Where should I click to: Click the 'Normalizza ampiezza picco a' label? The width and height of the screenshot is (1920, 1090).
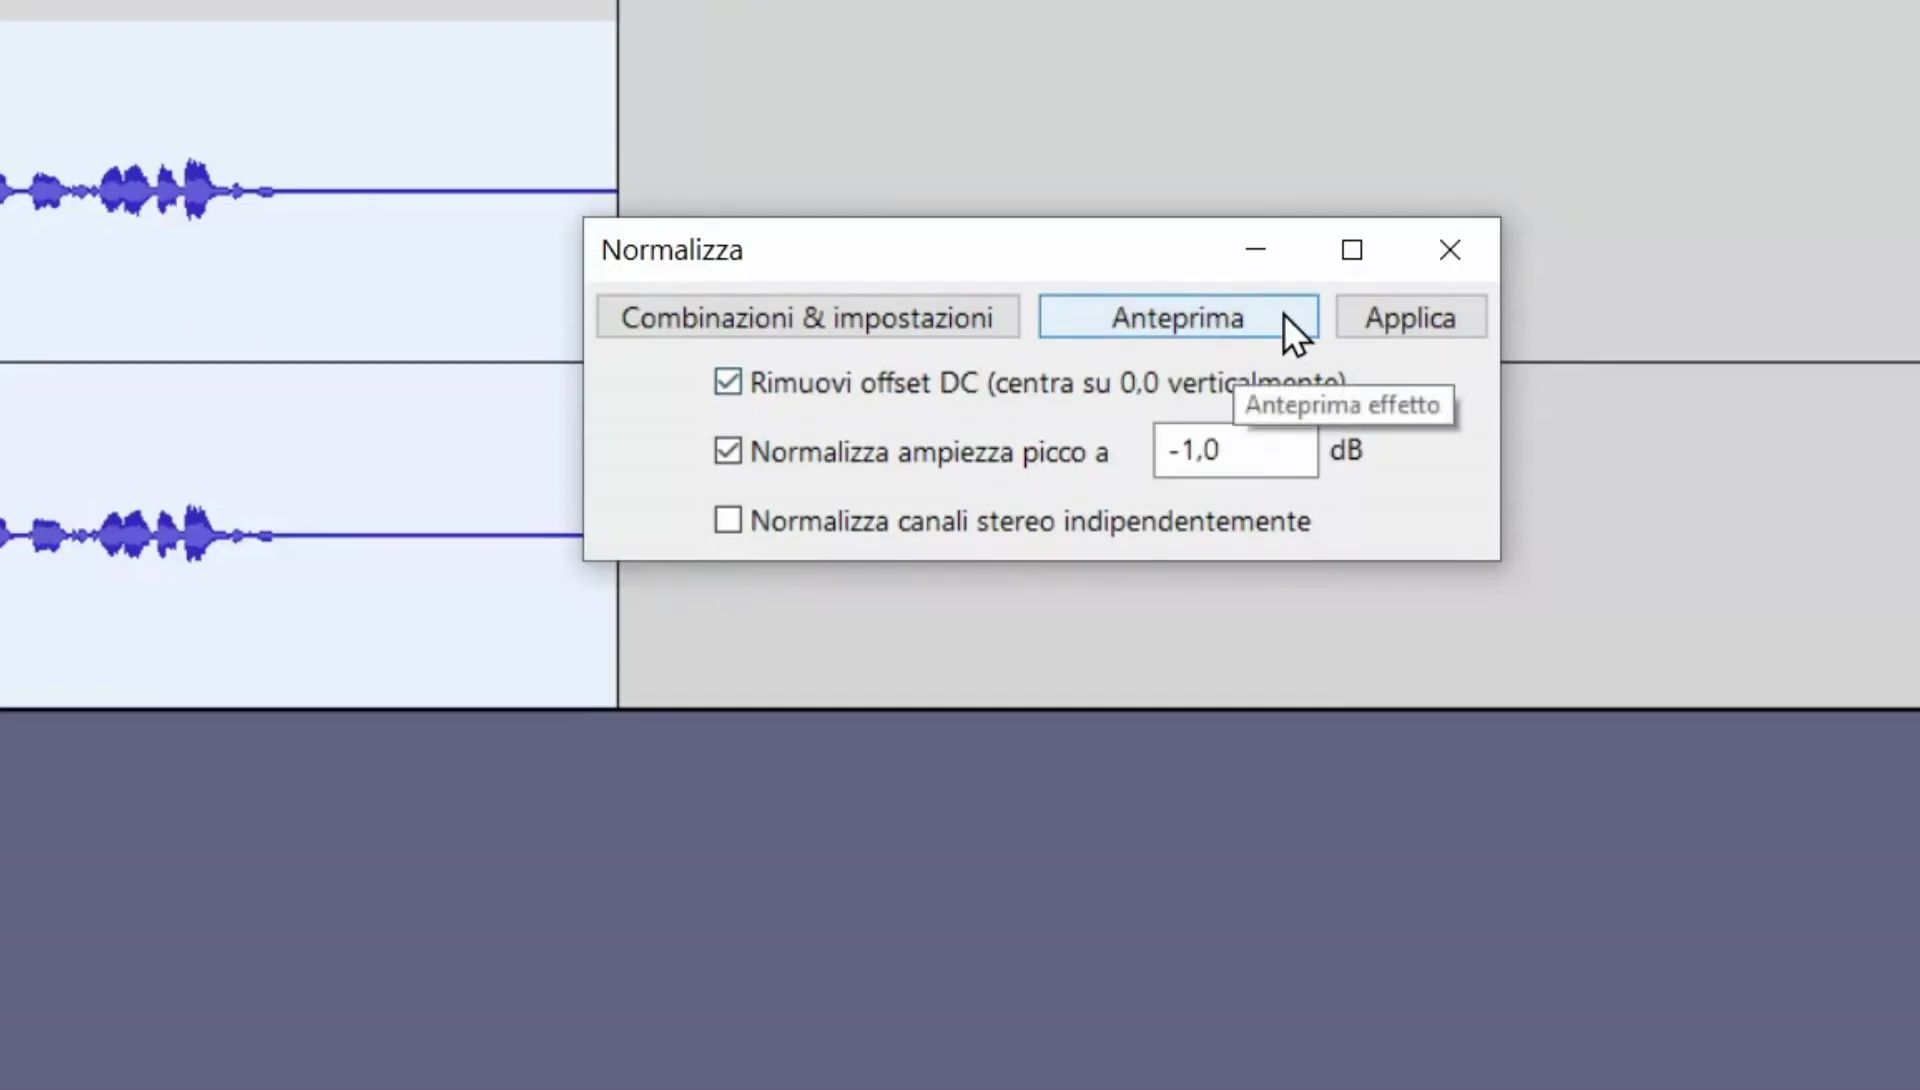[929, 452]
